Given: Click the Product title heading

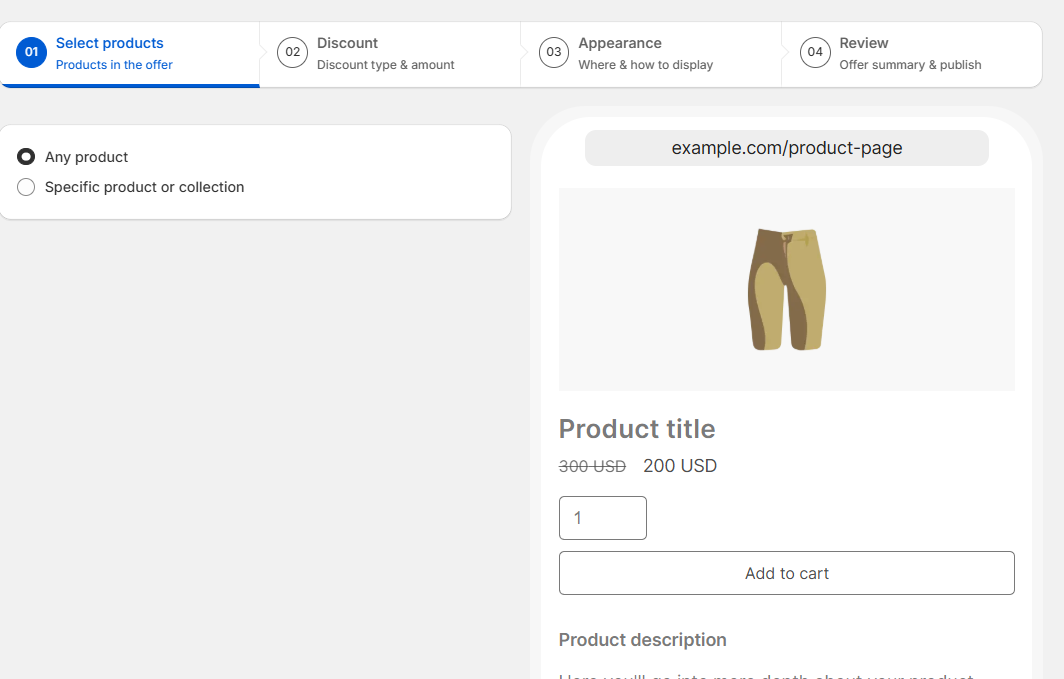Looking at the screenshot, I should (636, 429).
